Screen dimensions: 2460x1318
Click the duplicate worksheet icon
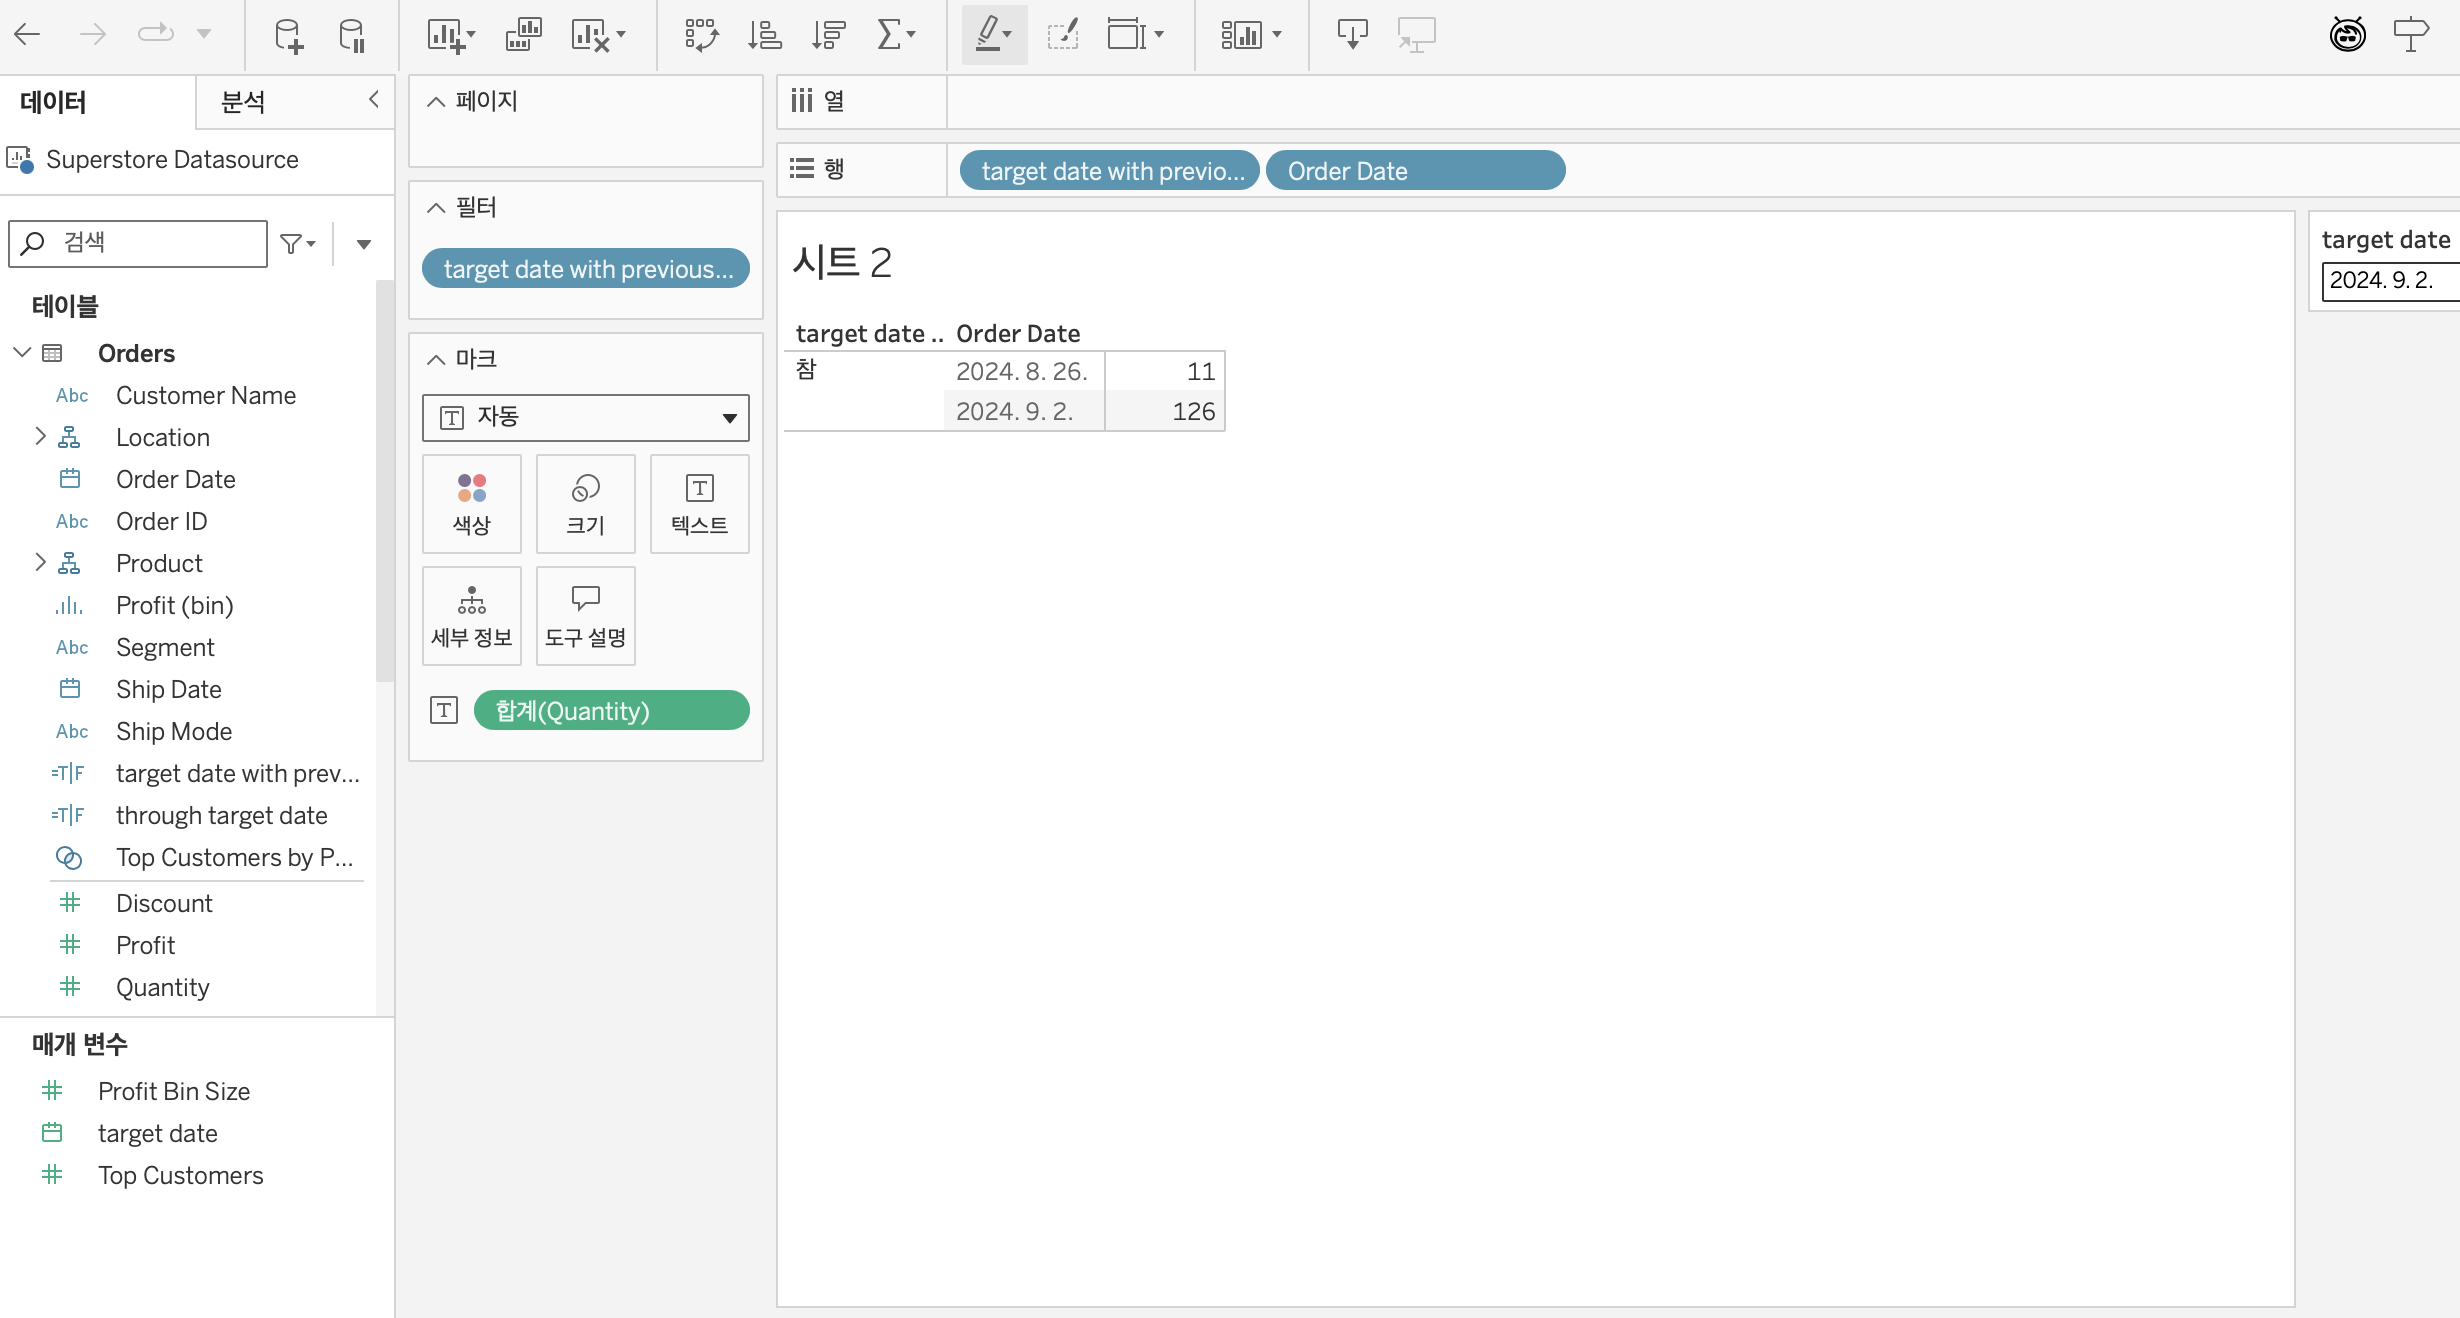(x=523, y=36)
